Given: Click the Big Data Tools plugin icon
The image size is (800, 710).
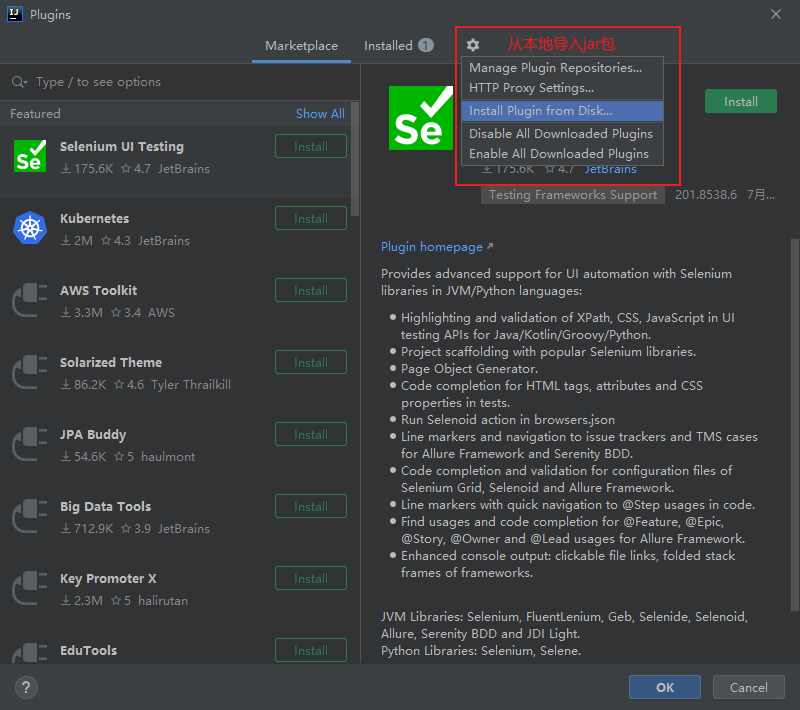Looking at the screenshot, I should (x=30, y=516).
